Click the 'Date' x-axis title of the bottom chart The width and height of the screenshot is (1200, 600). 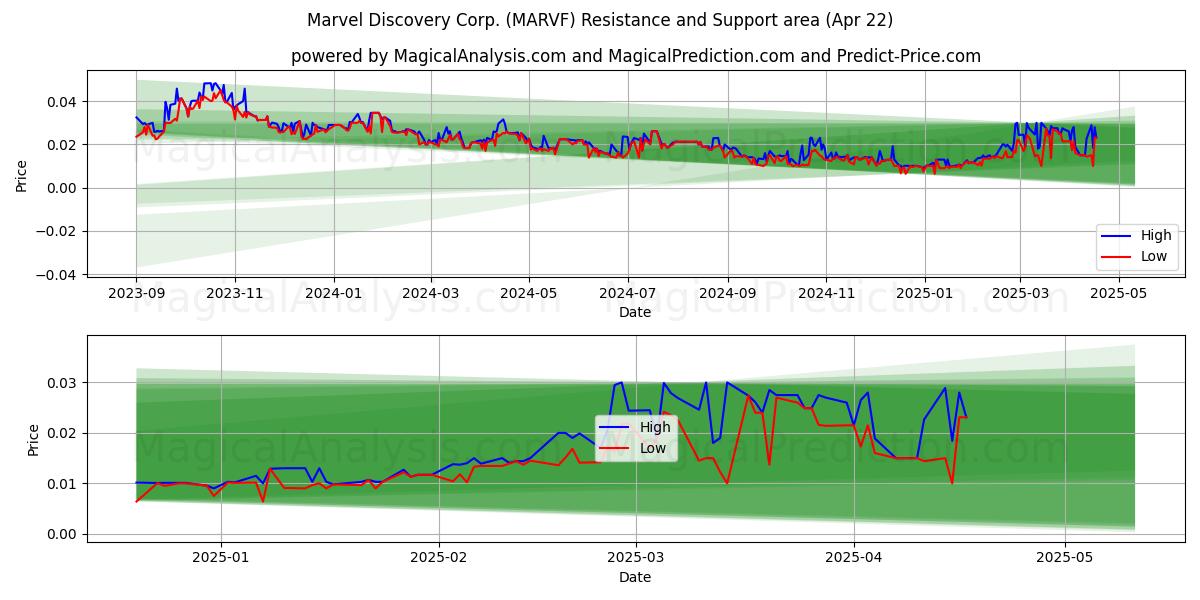coord(635,577)
